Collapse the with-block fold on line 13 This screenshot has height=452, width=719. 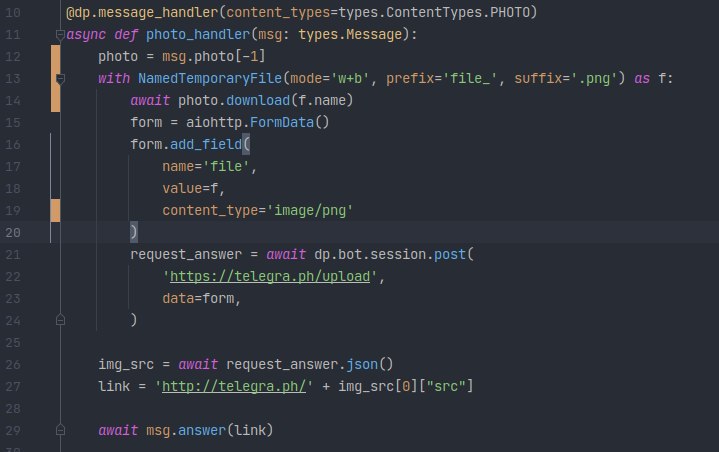tap(60, 79)
